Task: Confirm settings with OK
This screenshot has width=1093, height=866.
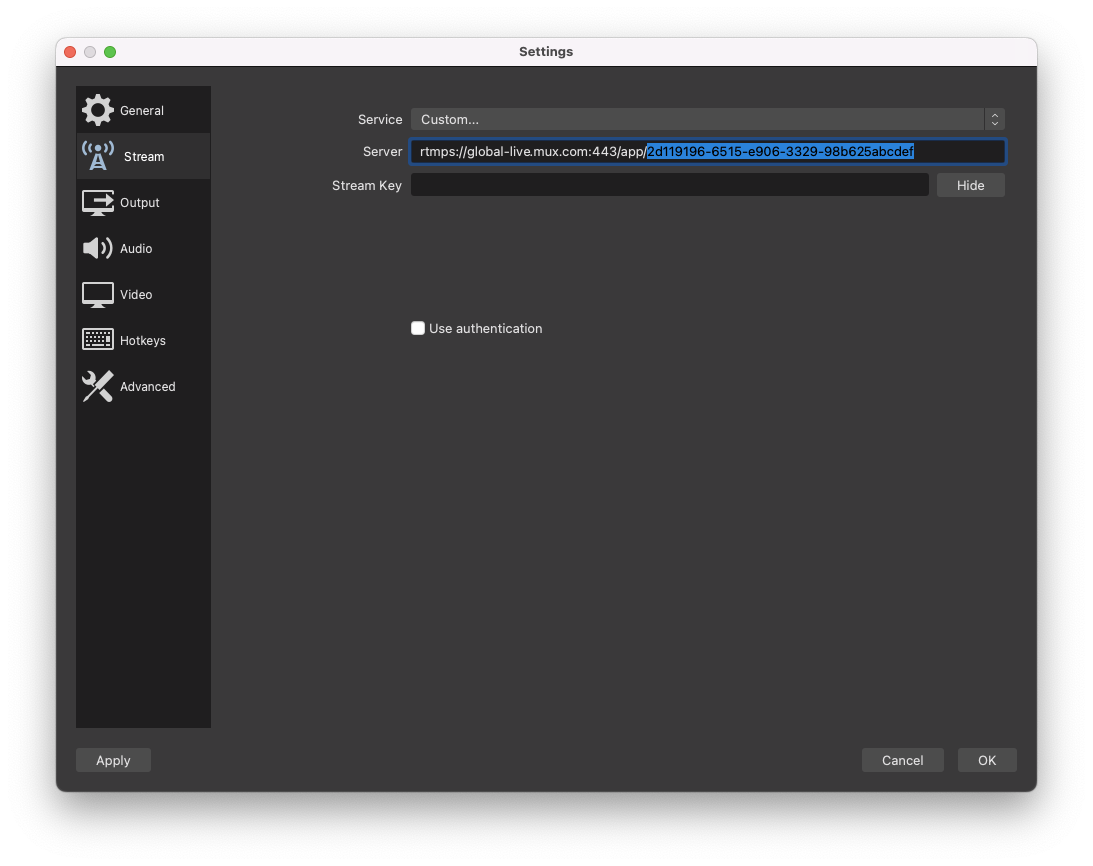Action: [x=987, y=760]
